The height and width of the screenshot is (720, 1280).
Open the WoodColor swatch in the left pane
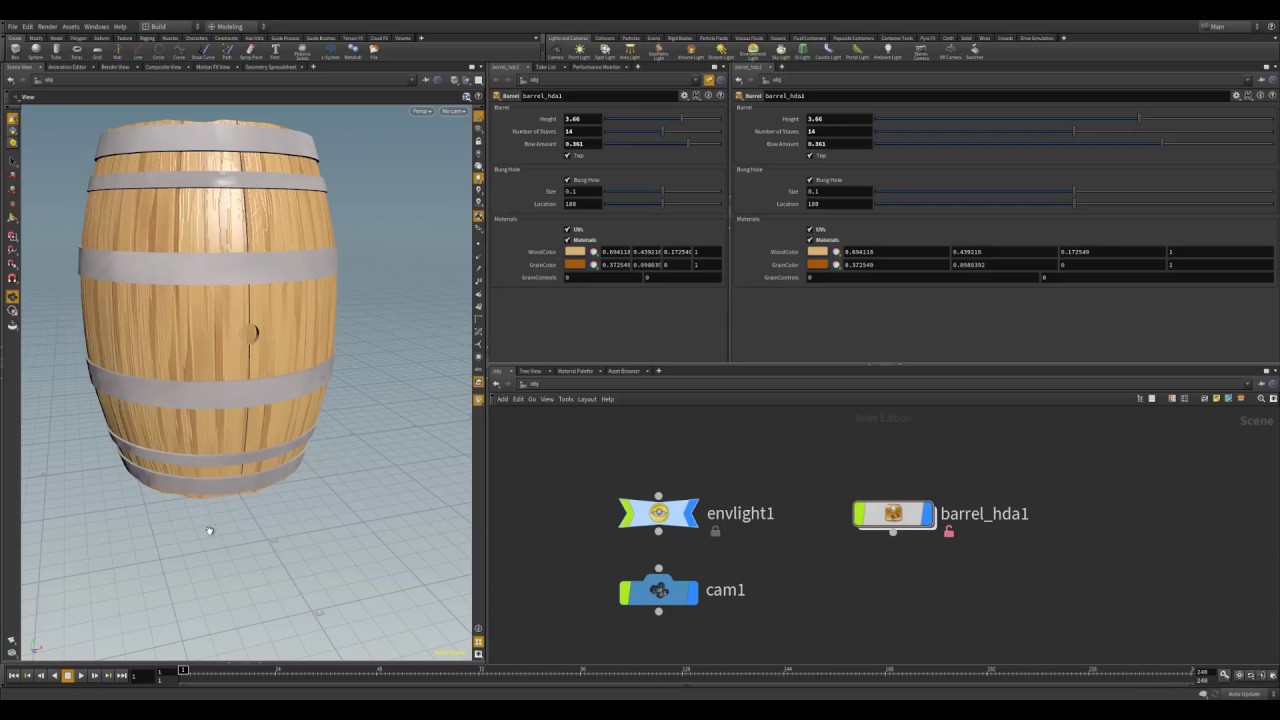(574, 252)
